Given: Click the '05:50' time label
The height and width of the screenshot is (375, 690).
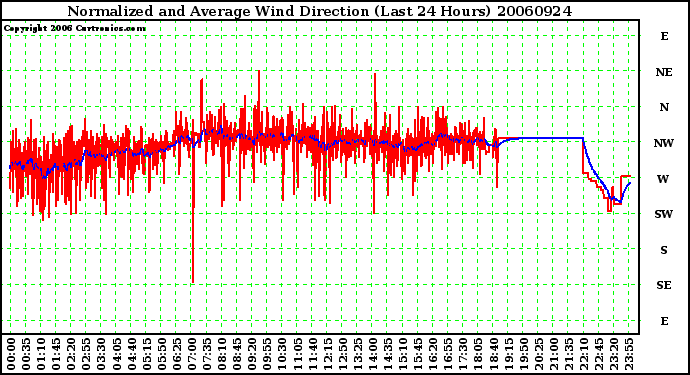Looking at the screenshot, I should point(161,354).
